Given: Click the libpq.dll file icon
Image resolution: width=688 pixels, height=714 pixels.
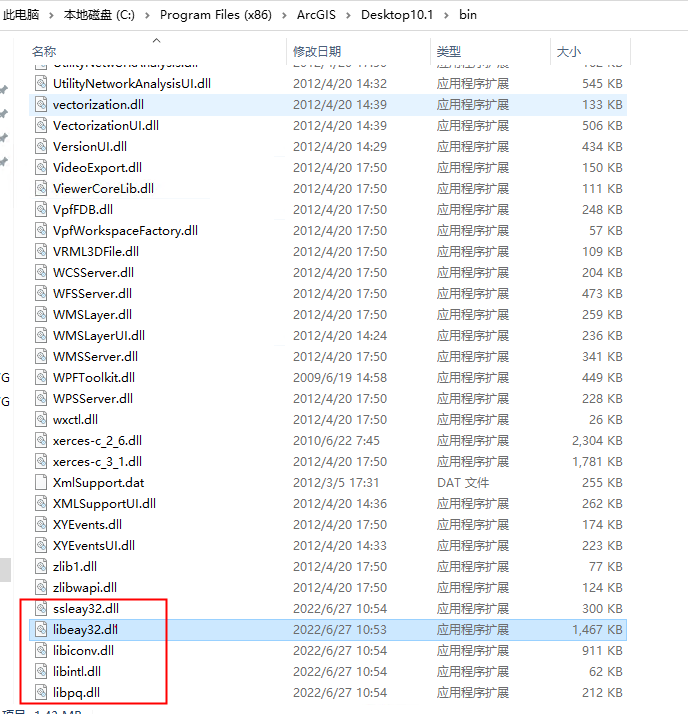Looking at the screenshot, I should pos(41,693).
